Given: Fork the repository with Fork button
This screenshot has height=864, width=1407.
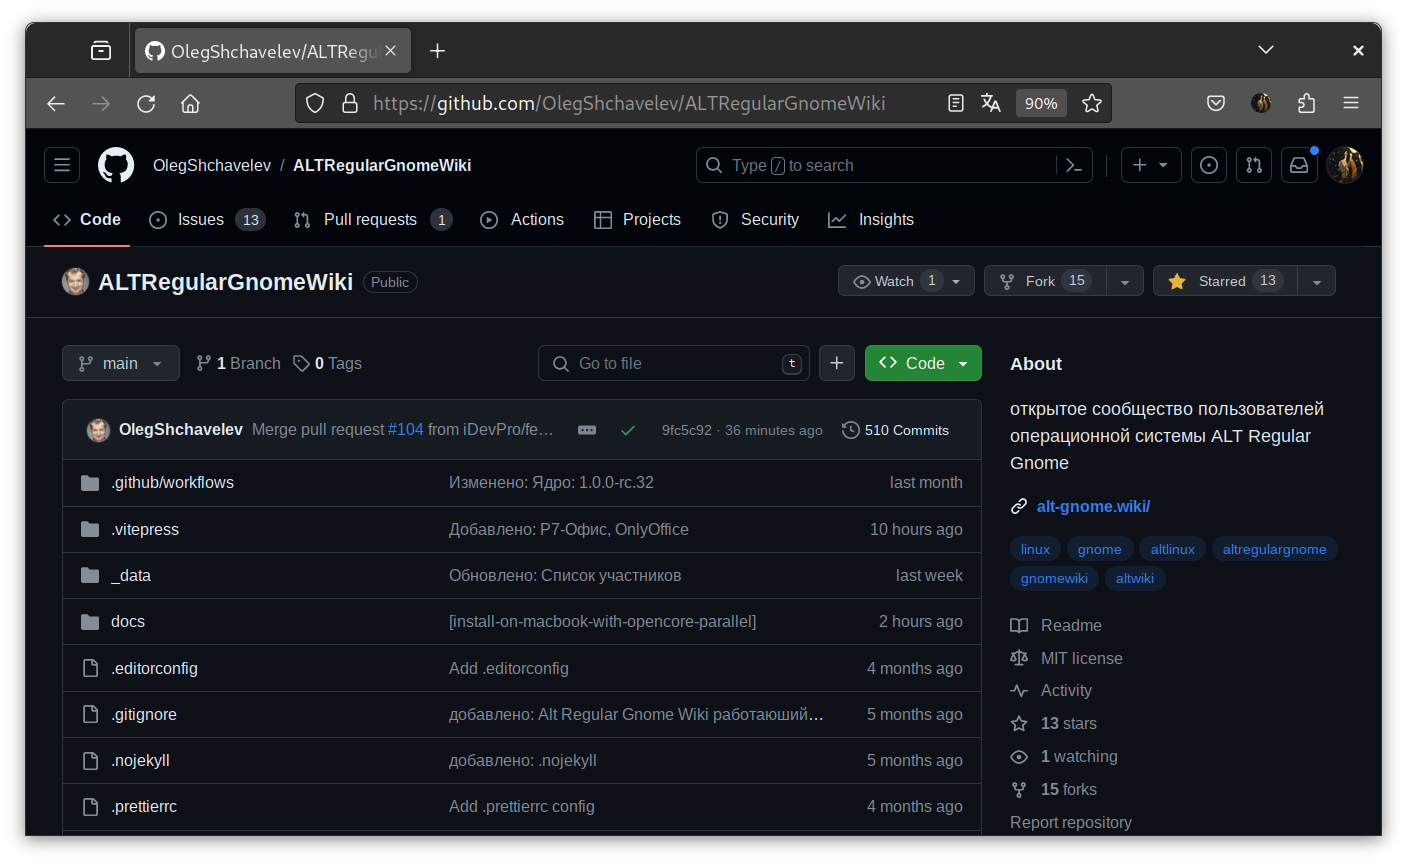Looking at the screenshot, I should 1045,281.
